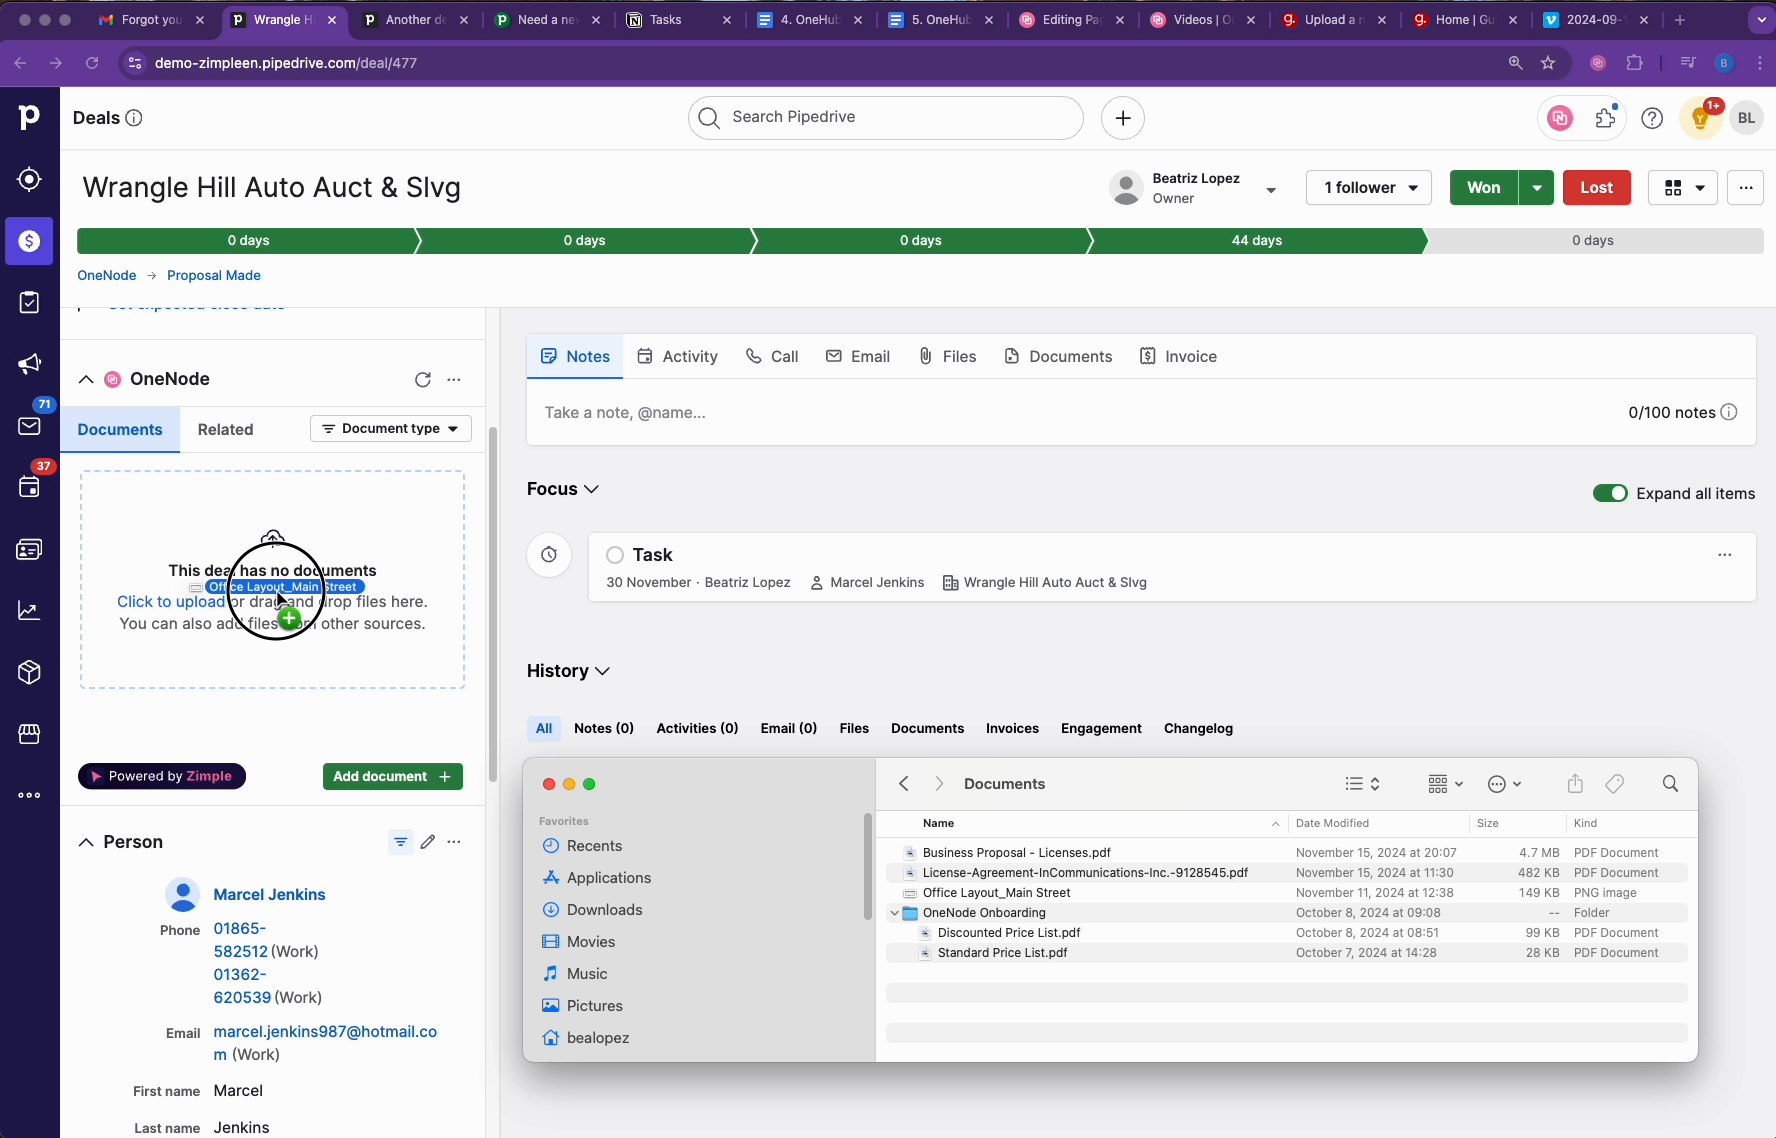Switch to Activity tab

(x=678, y=357)
